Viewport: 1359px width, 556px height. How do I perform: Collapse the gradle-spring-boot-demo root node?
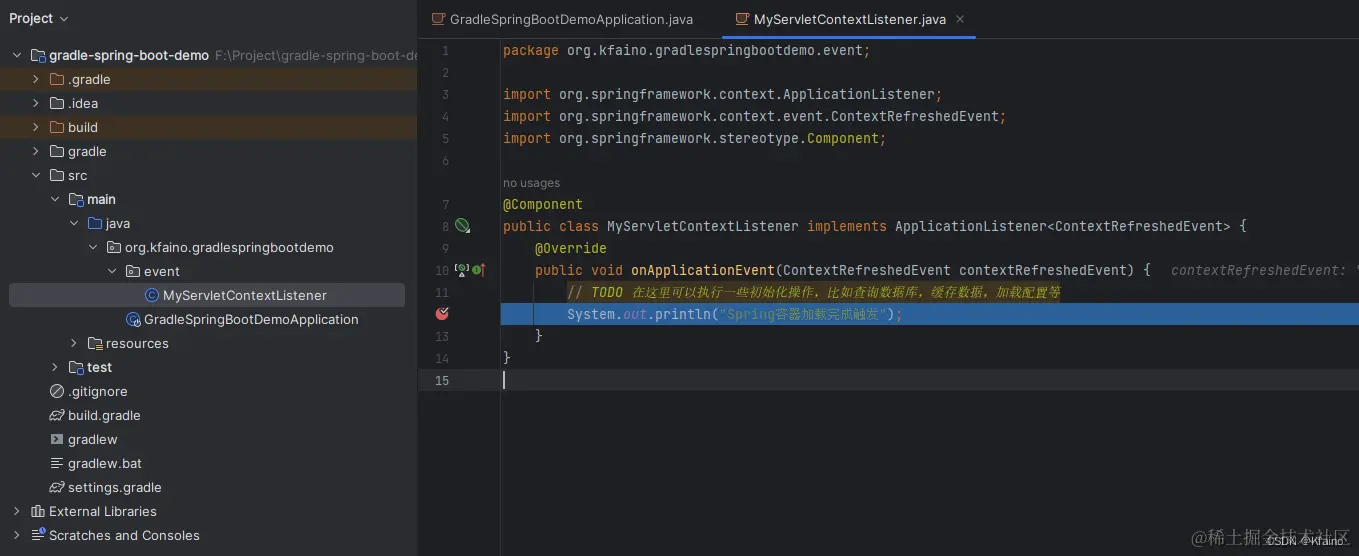click(x=17, y=55)
